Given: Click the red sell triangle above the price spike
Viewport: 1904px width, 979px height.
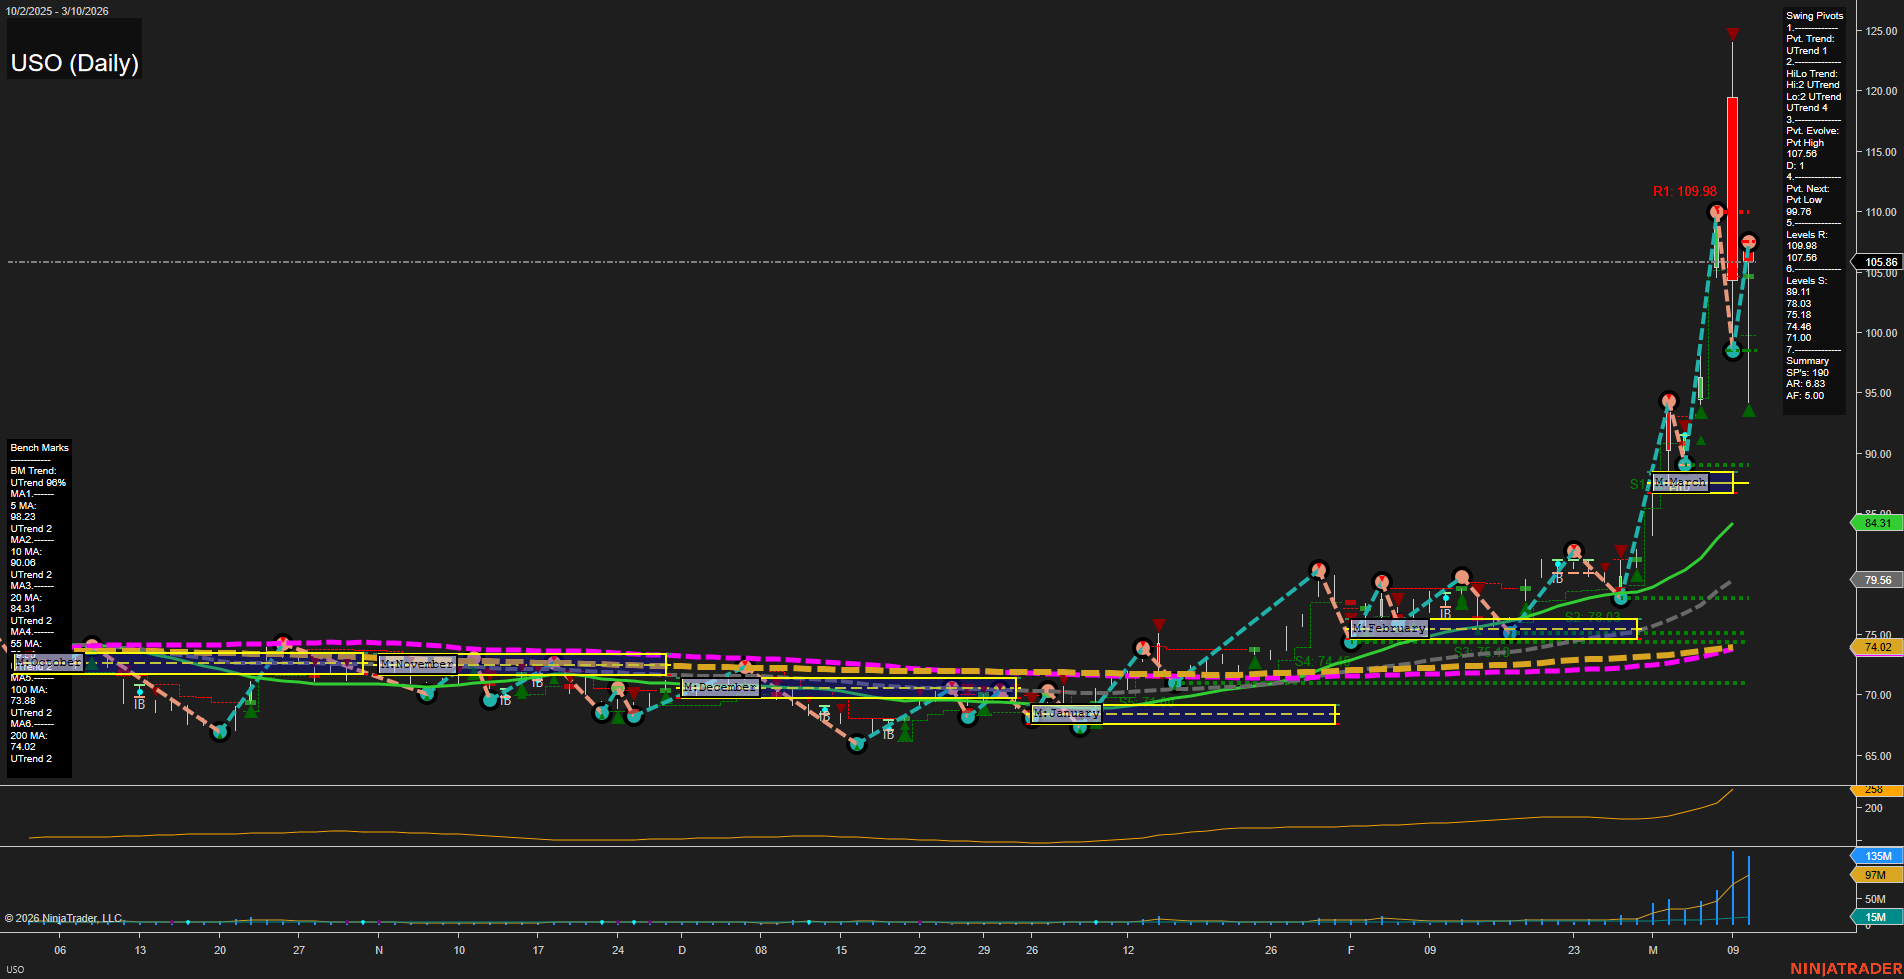Looking at the screenshot, I should coord(1732,33).
